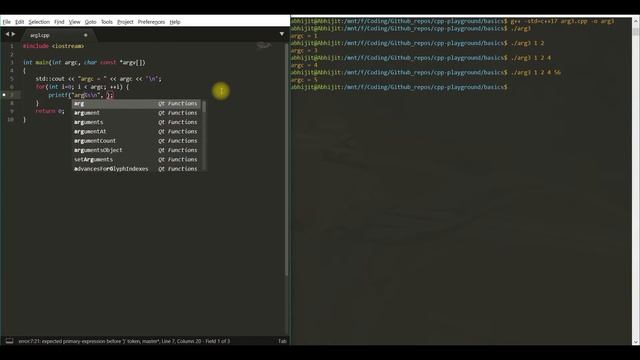
Task: Go to previous tab with left arrow
Action: point(7,35)
